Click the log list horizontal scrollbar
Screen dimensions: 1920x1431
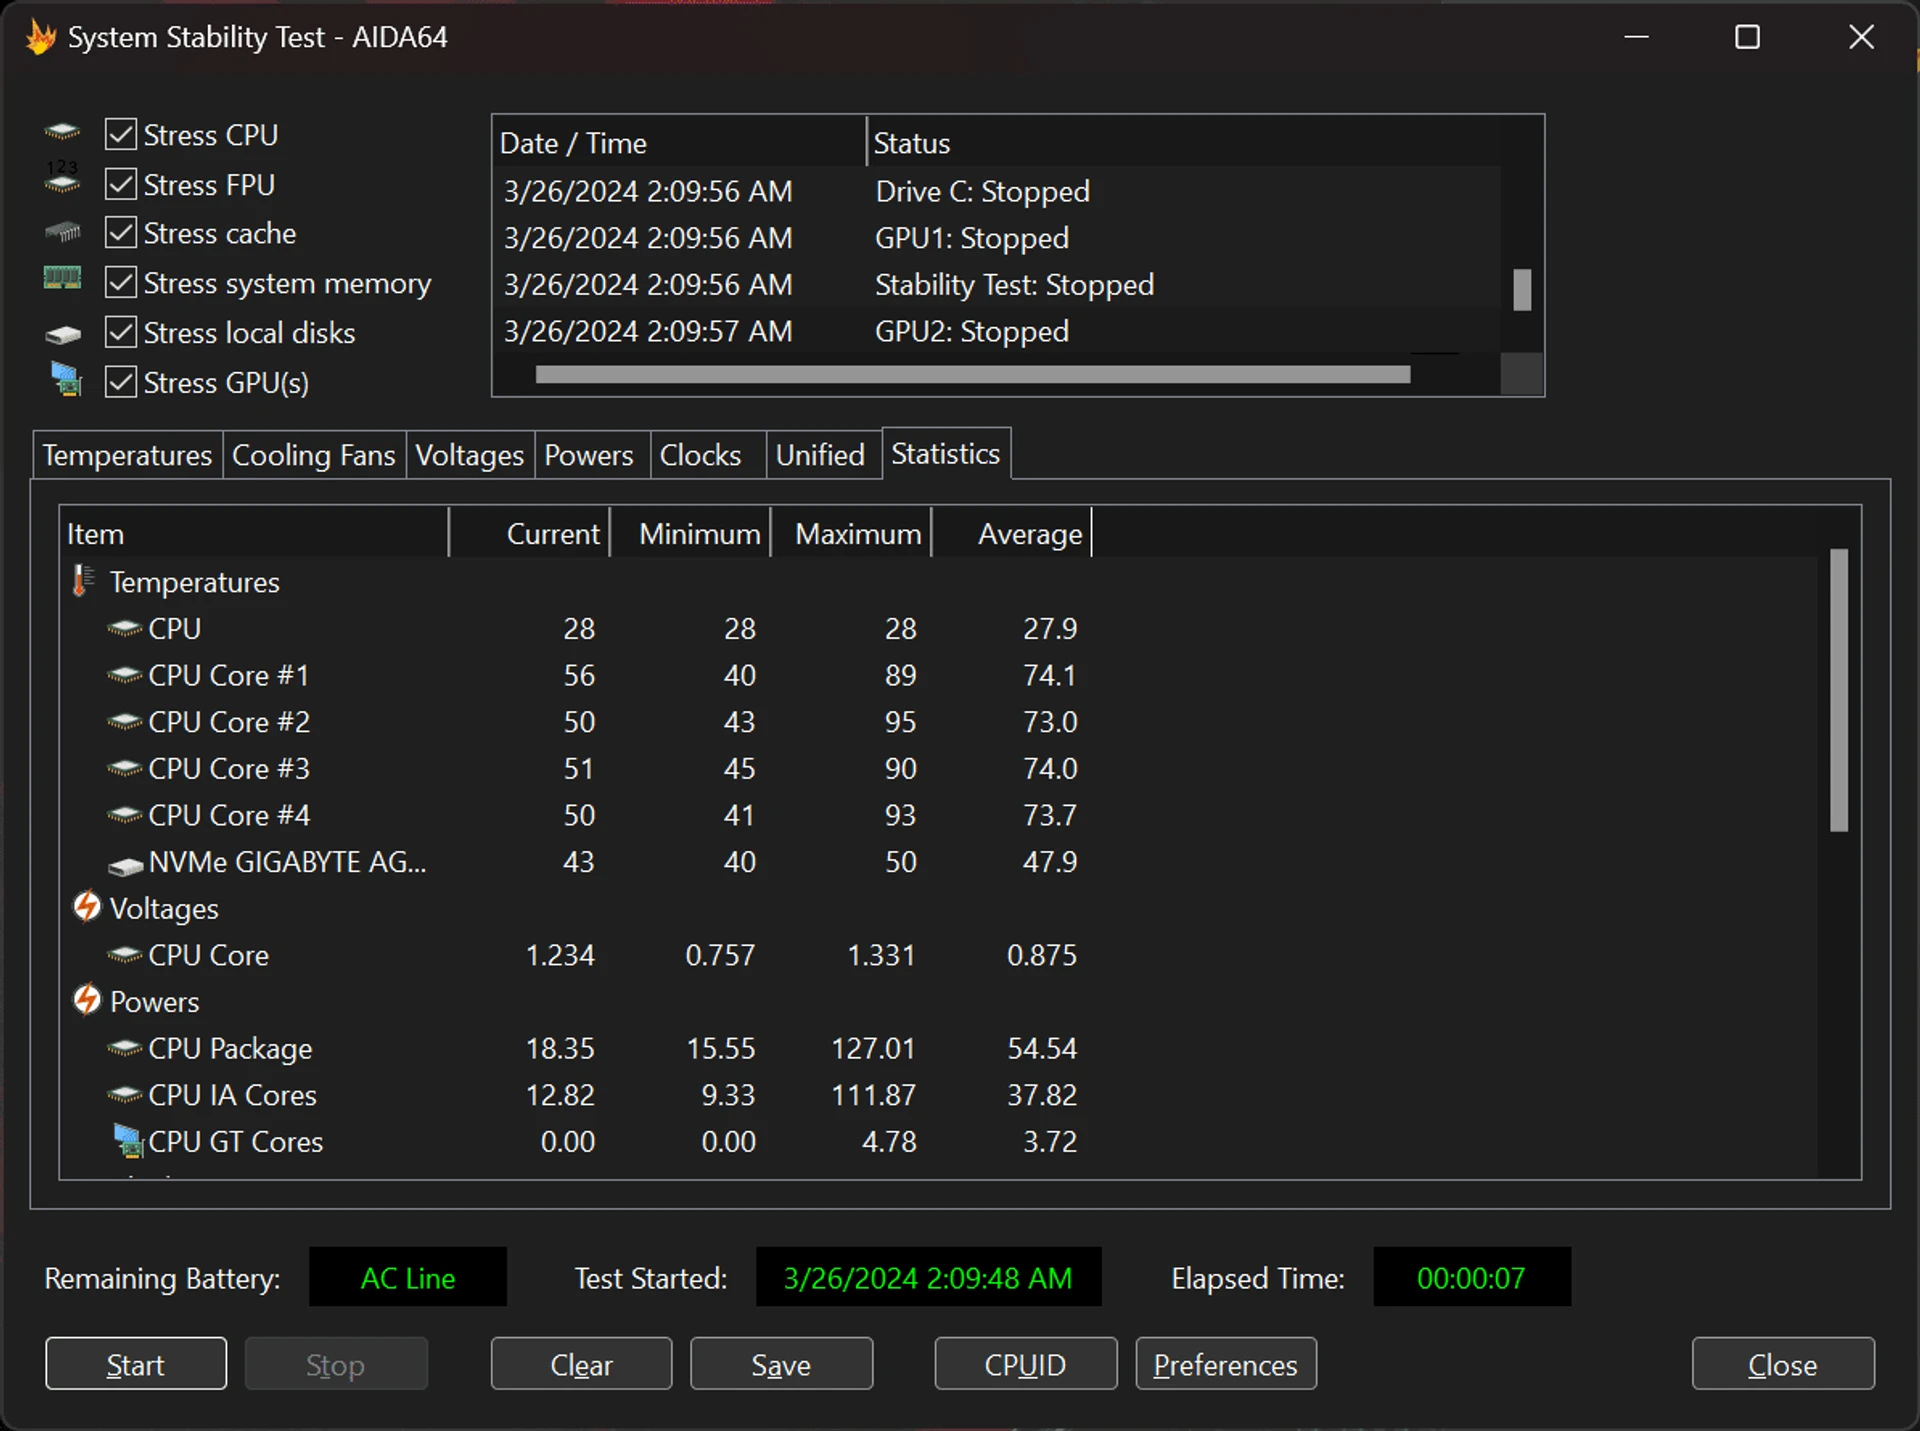pos(973,375)
